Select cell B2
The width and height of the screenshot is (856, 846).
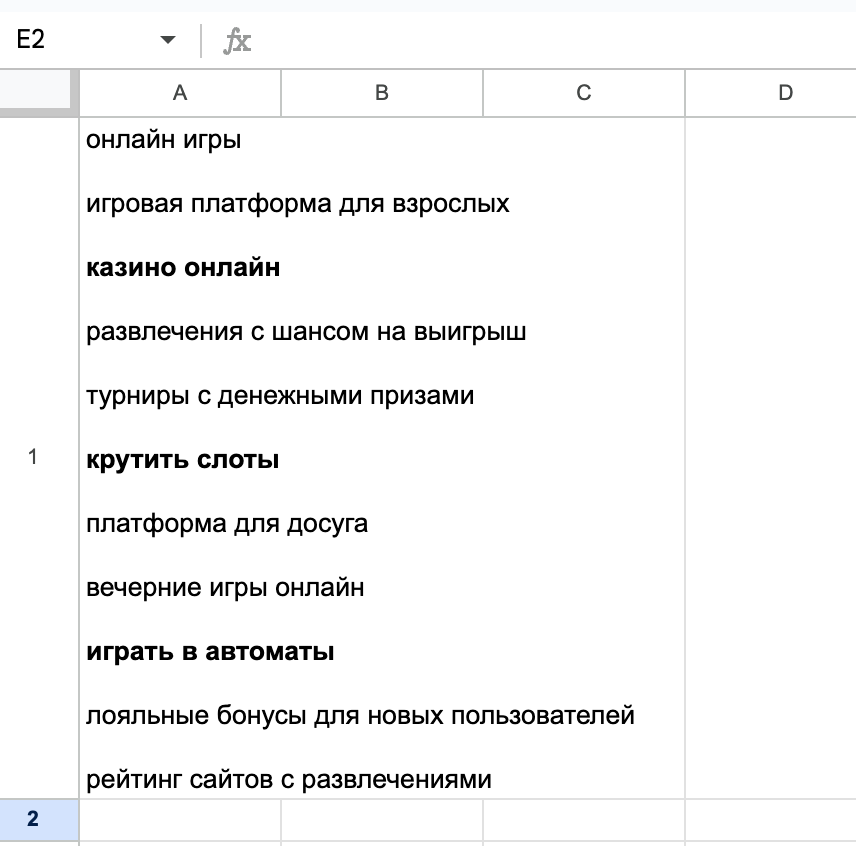(x=382, y=820)
